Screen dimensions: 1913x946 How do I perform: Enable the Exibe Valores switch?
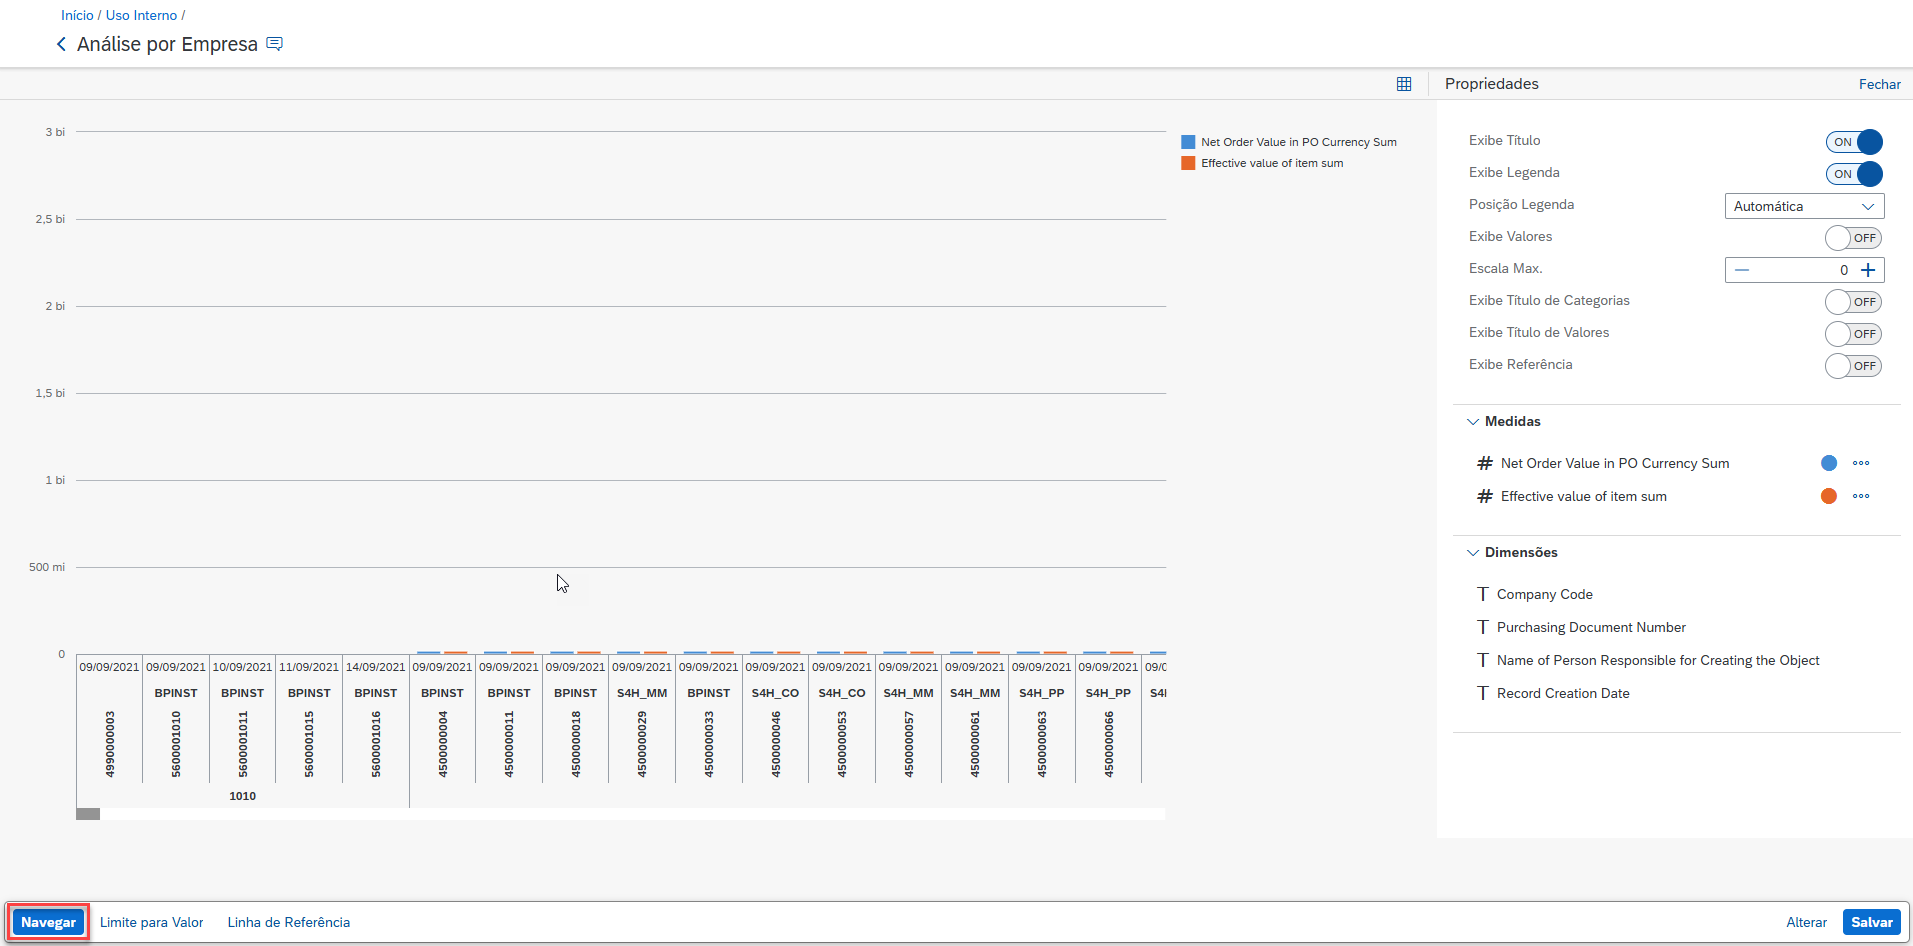(x=1853, y=238)
